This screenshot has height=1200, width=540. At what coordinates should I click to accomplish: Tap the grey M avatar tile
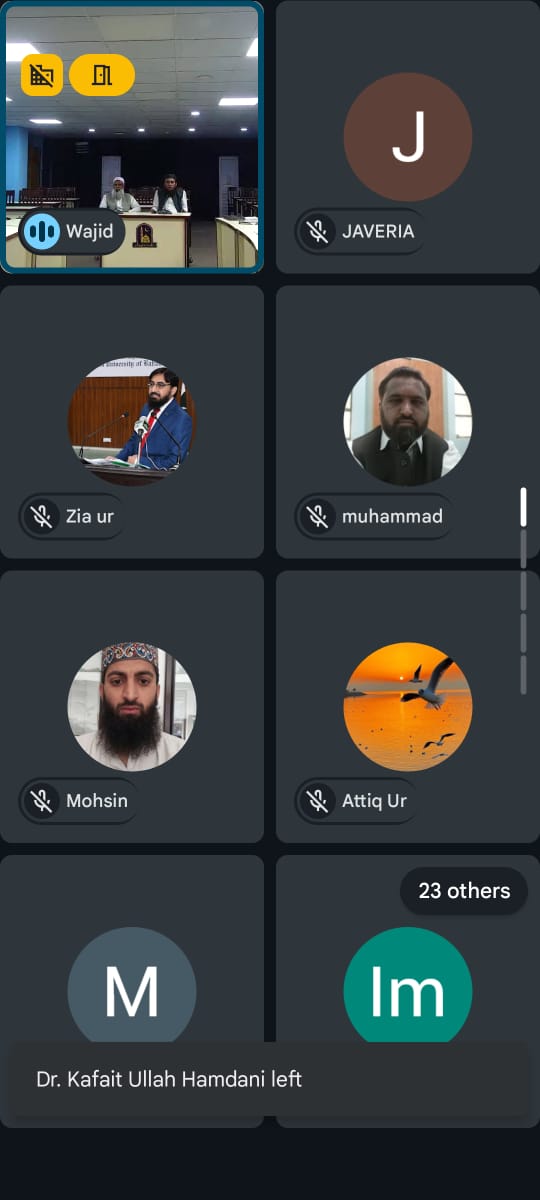pos(132,990)
